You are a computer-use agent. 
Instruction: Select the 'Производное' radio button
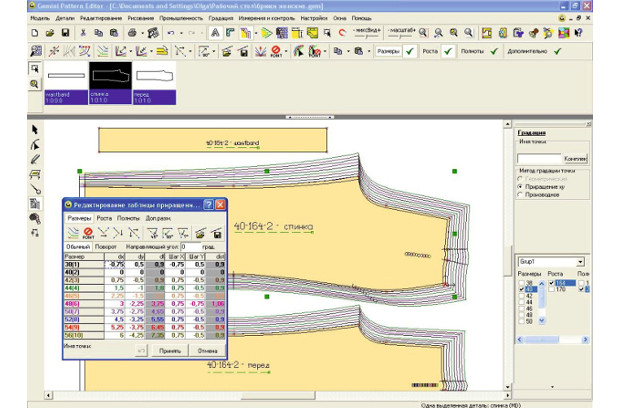(x=520, y=195)
